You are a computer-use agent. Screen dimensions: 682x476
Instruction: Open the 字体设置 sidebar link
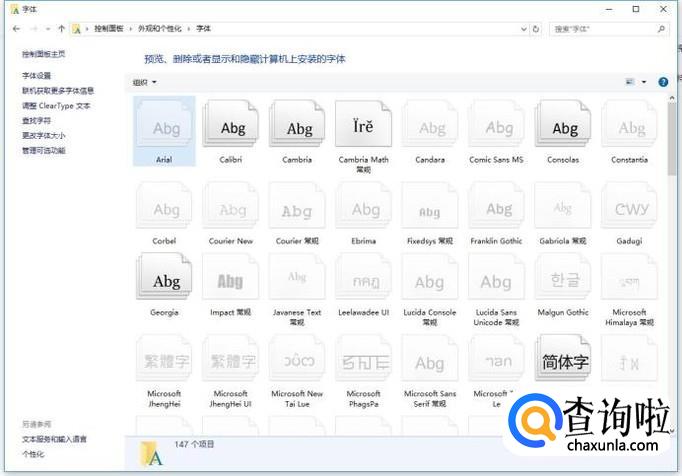(37, 76)
